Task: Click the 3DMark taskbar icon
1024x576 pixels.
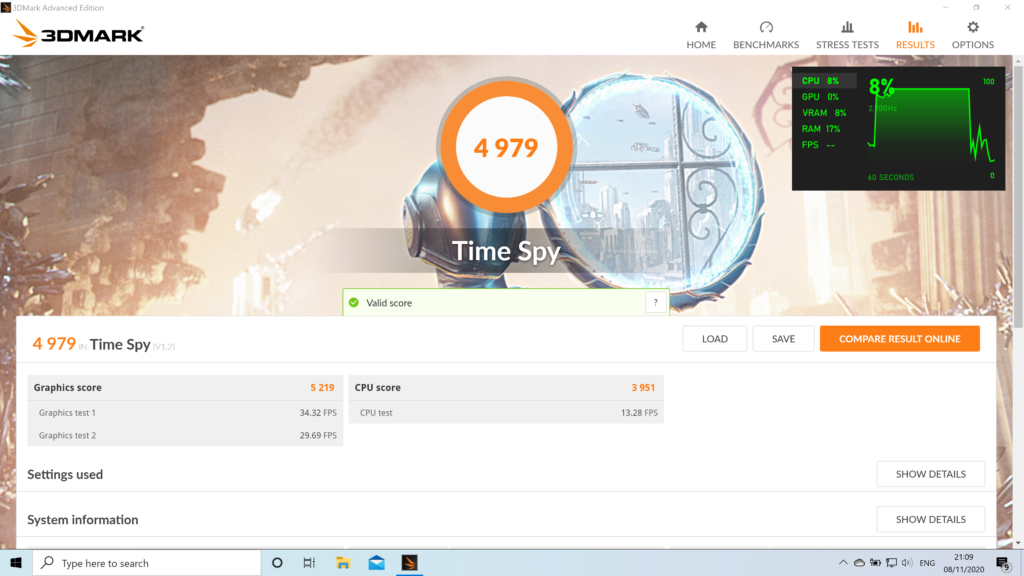Action: 409,562
